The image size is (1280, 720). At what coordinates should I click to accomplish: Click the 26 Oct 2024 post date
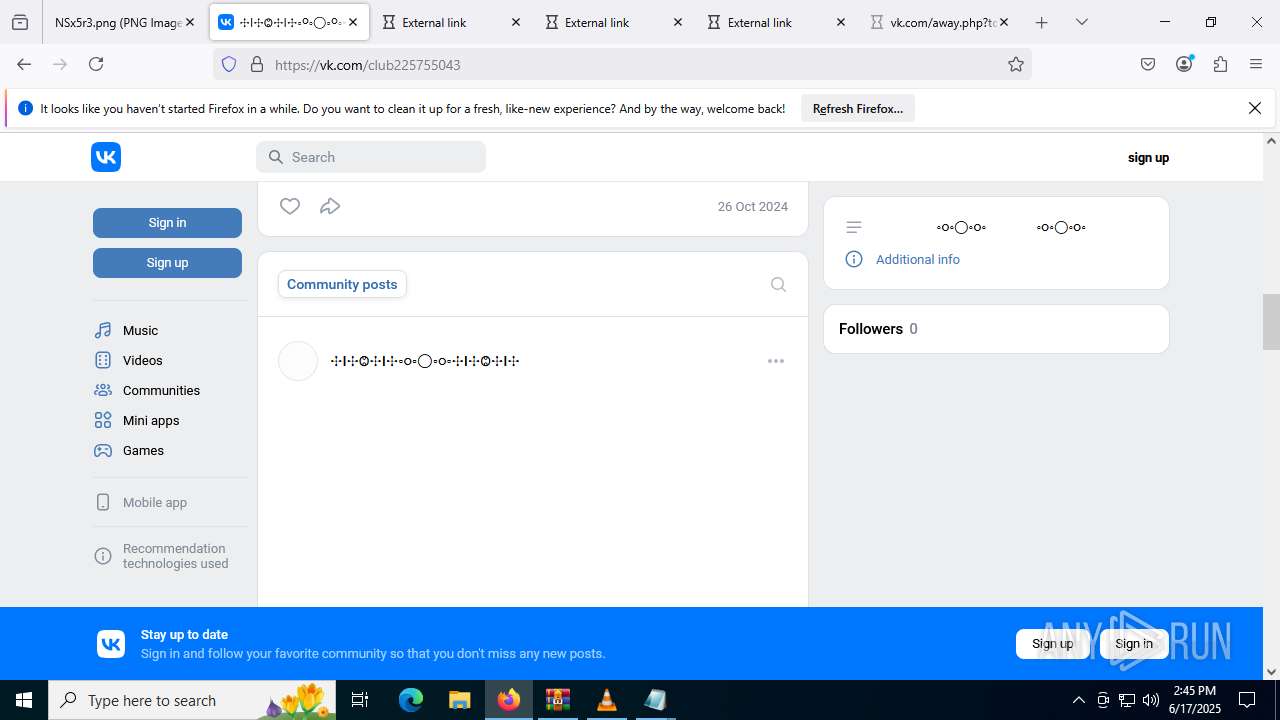pos(753,206)
